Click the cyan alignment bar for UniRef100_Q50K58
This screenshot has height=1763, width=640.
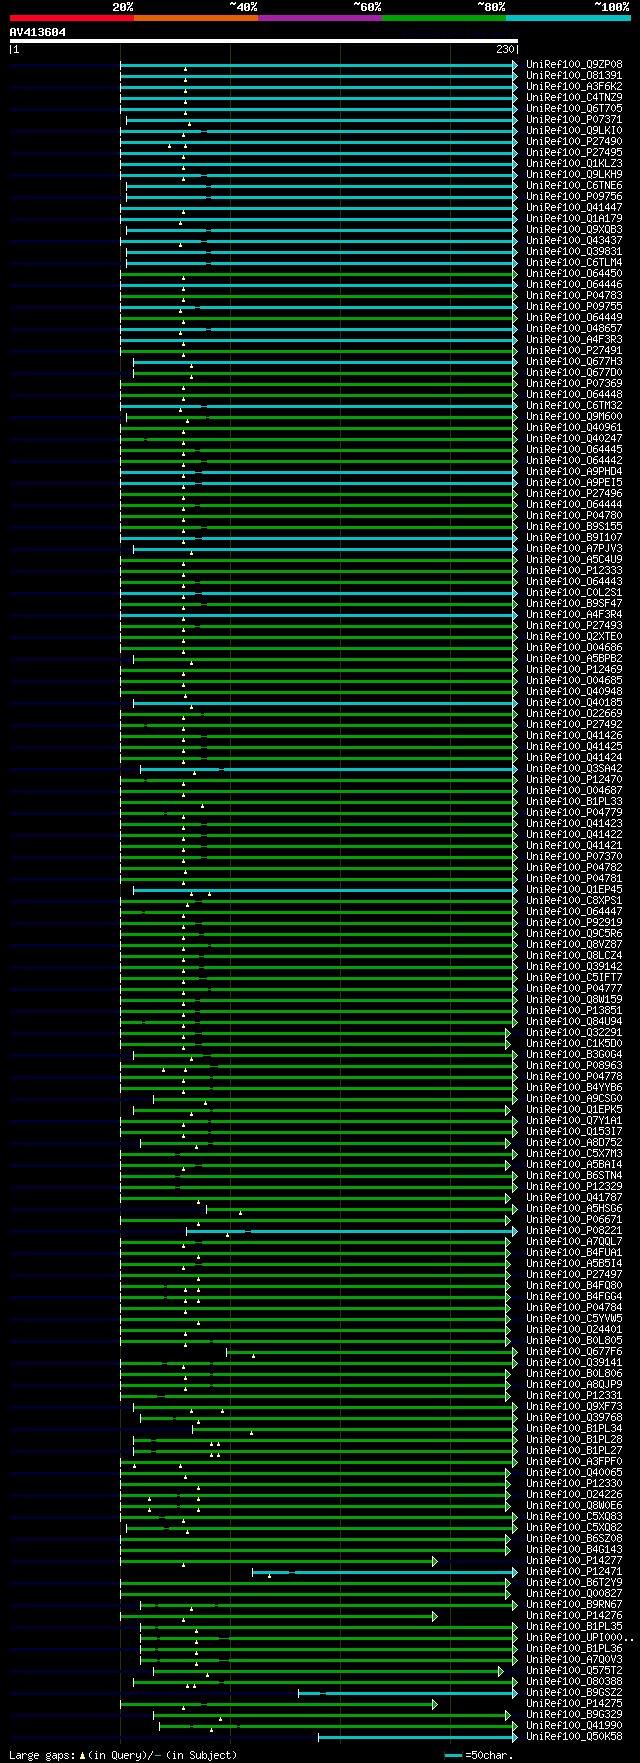pyautogui.click(x=418, y=1737)
